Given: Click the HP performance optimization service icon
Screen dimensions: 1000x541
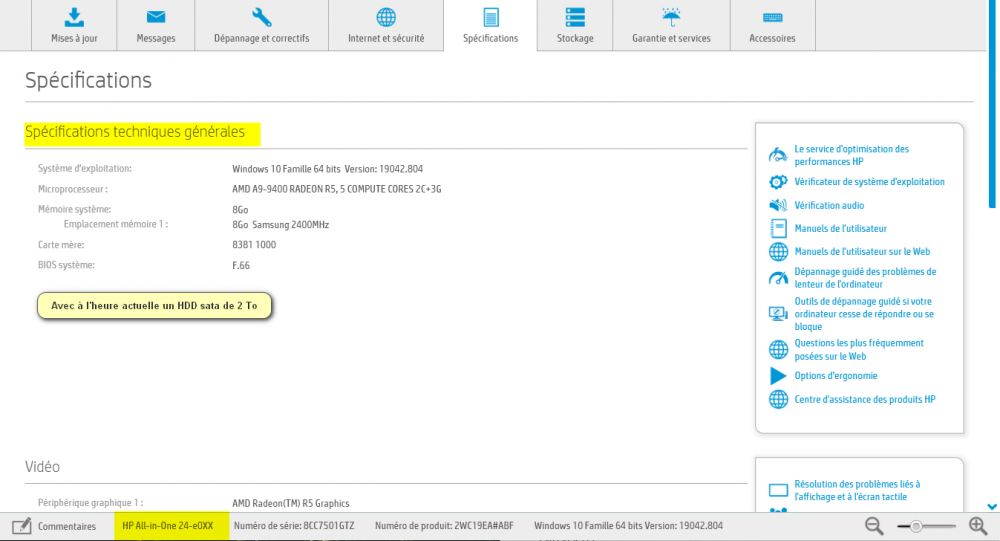Looking at the screenshot, I should click(778, 155).
